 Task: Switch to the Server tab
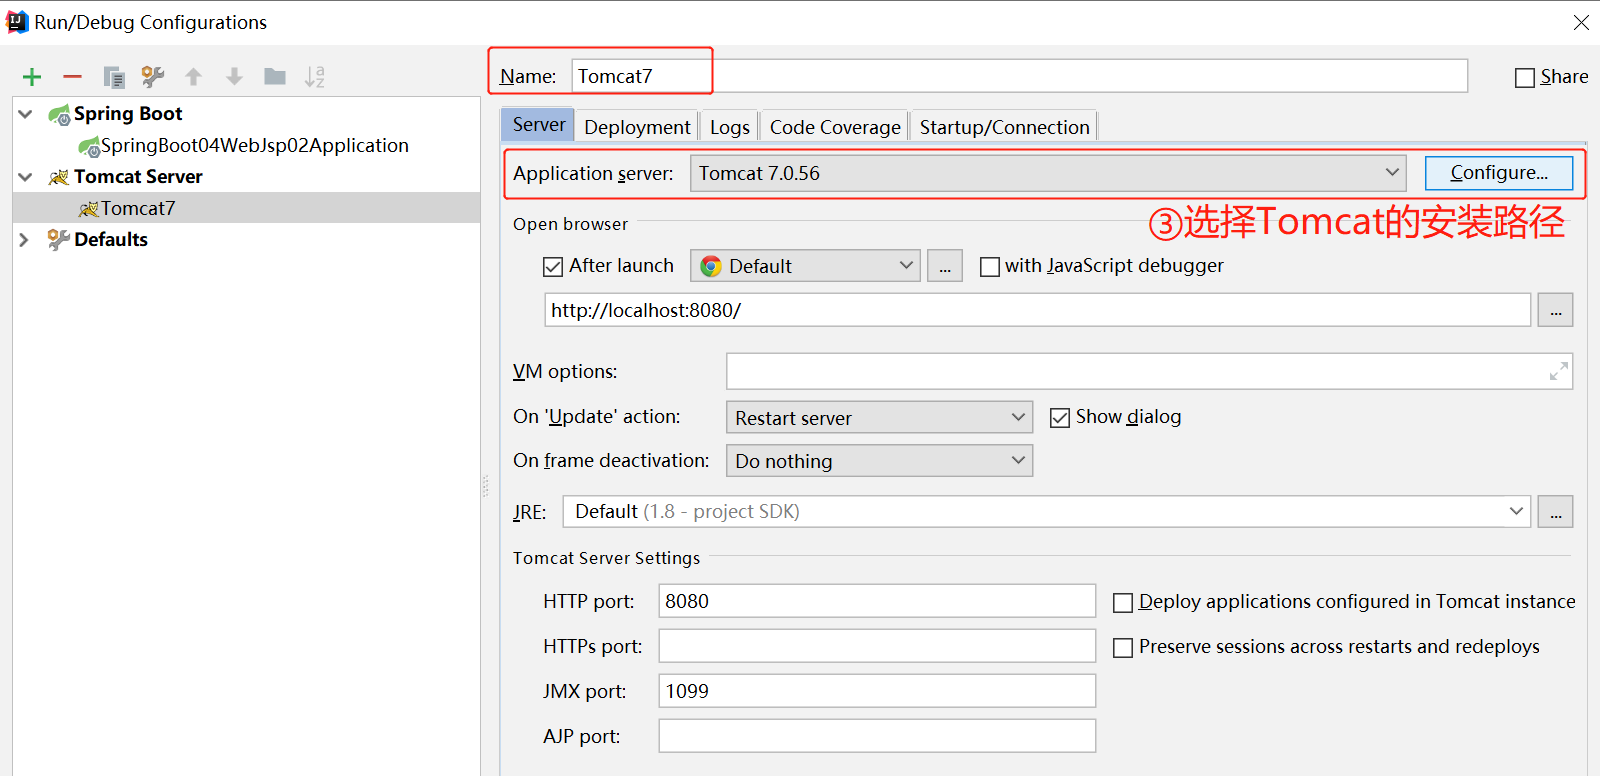pos(538,125)
